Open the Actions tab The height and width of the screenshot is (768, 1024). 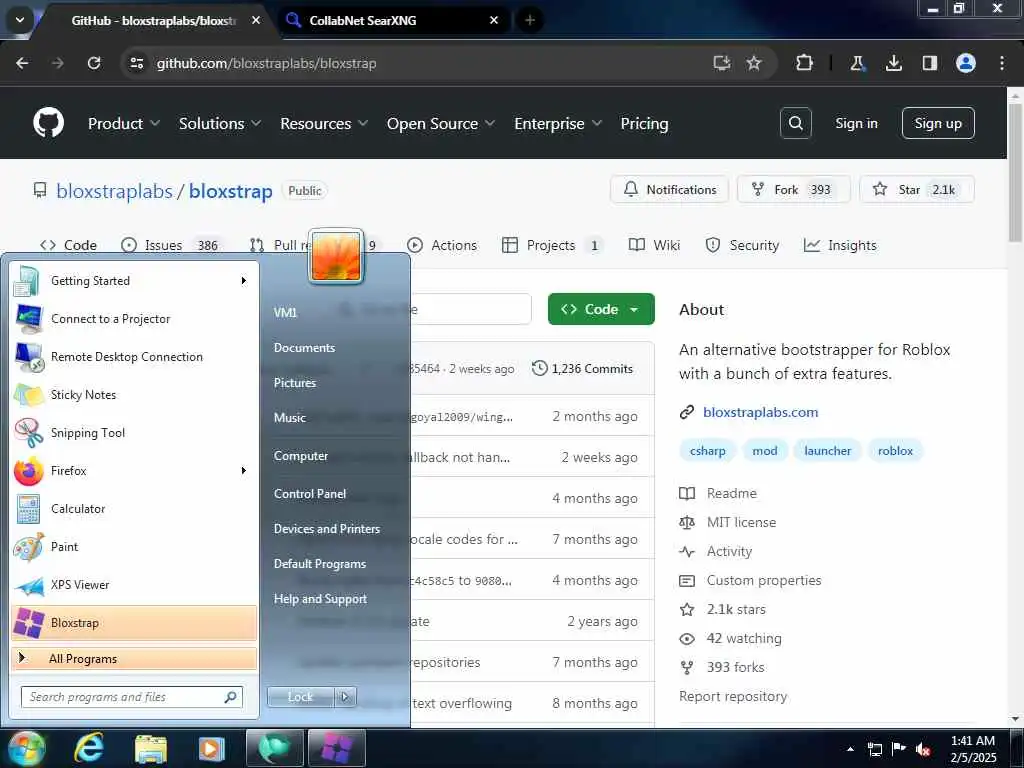(x=442, y=245)
